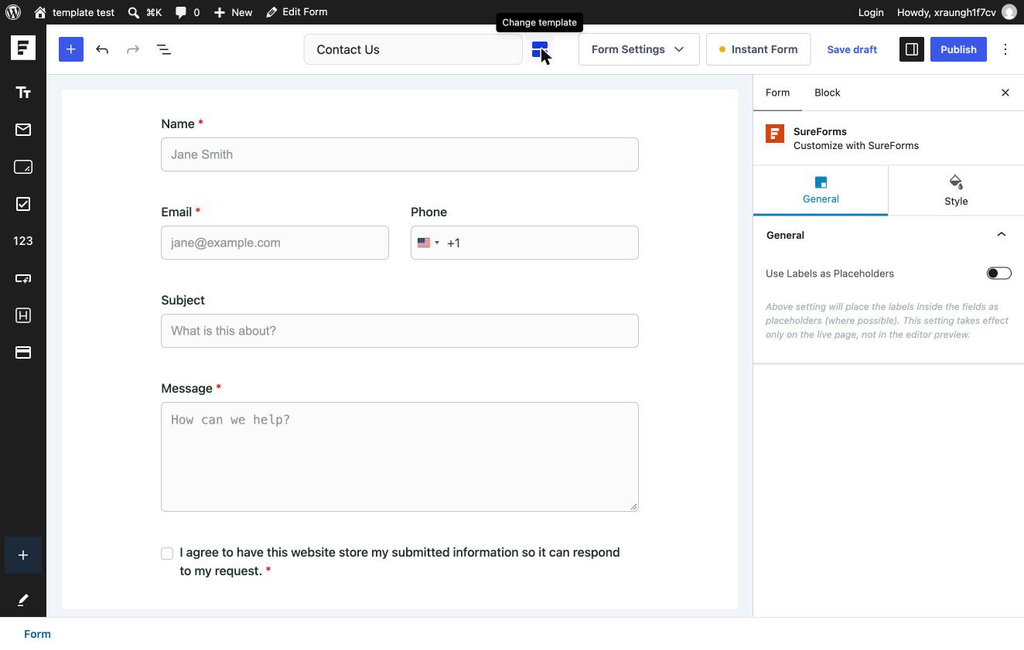Click the plus button at sidebar bottom
Viewport: 1024px width, 650px height.
click(23, 555)
